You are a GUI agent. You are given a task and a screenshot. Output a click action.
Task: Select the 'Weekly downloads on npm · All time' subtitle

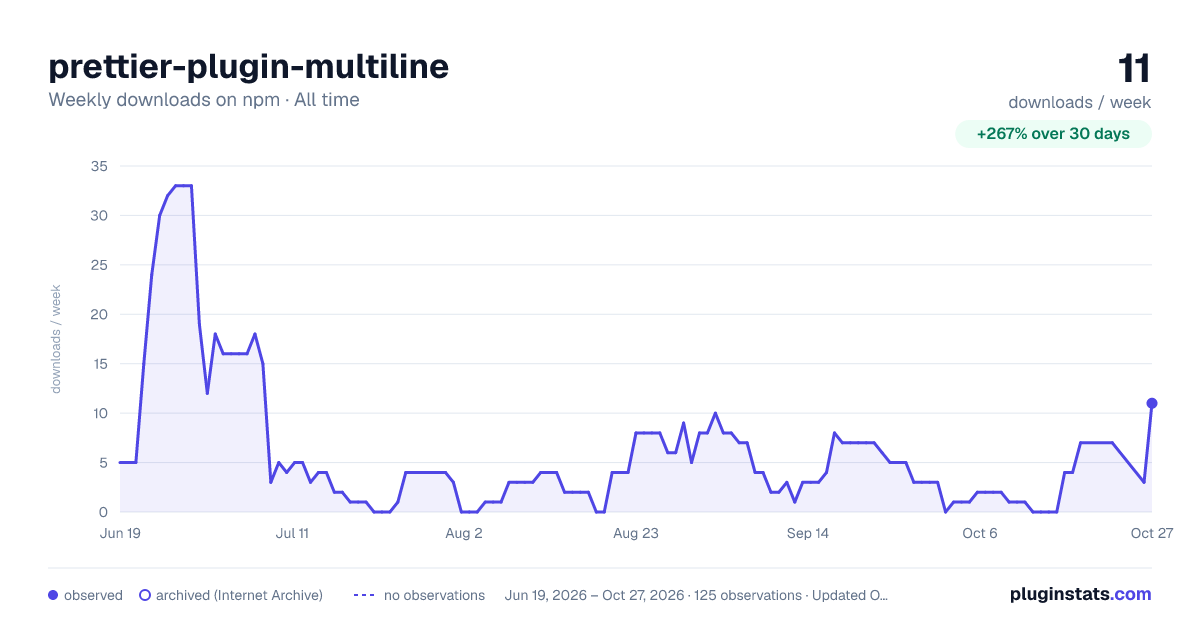tap(204, 100)
